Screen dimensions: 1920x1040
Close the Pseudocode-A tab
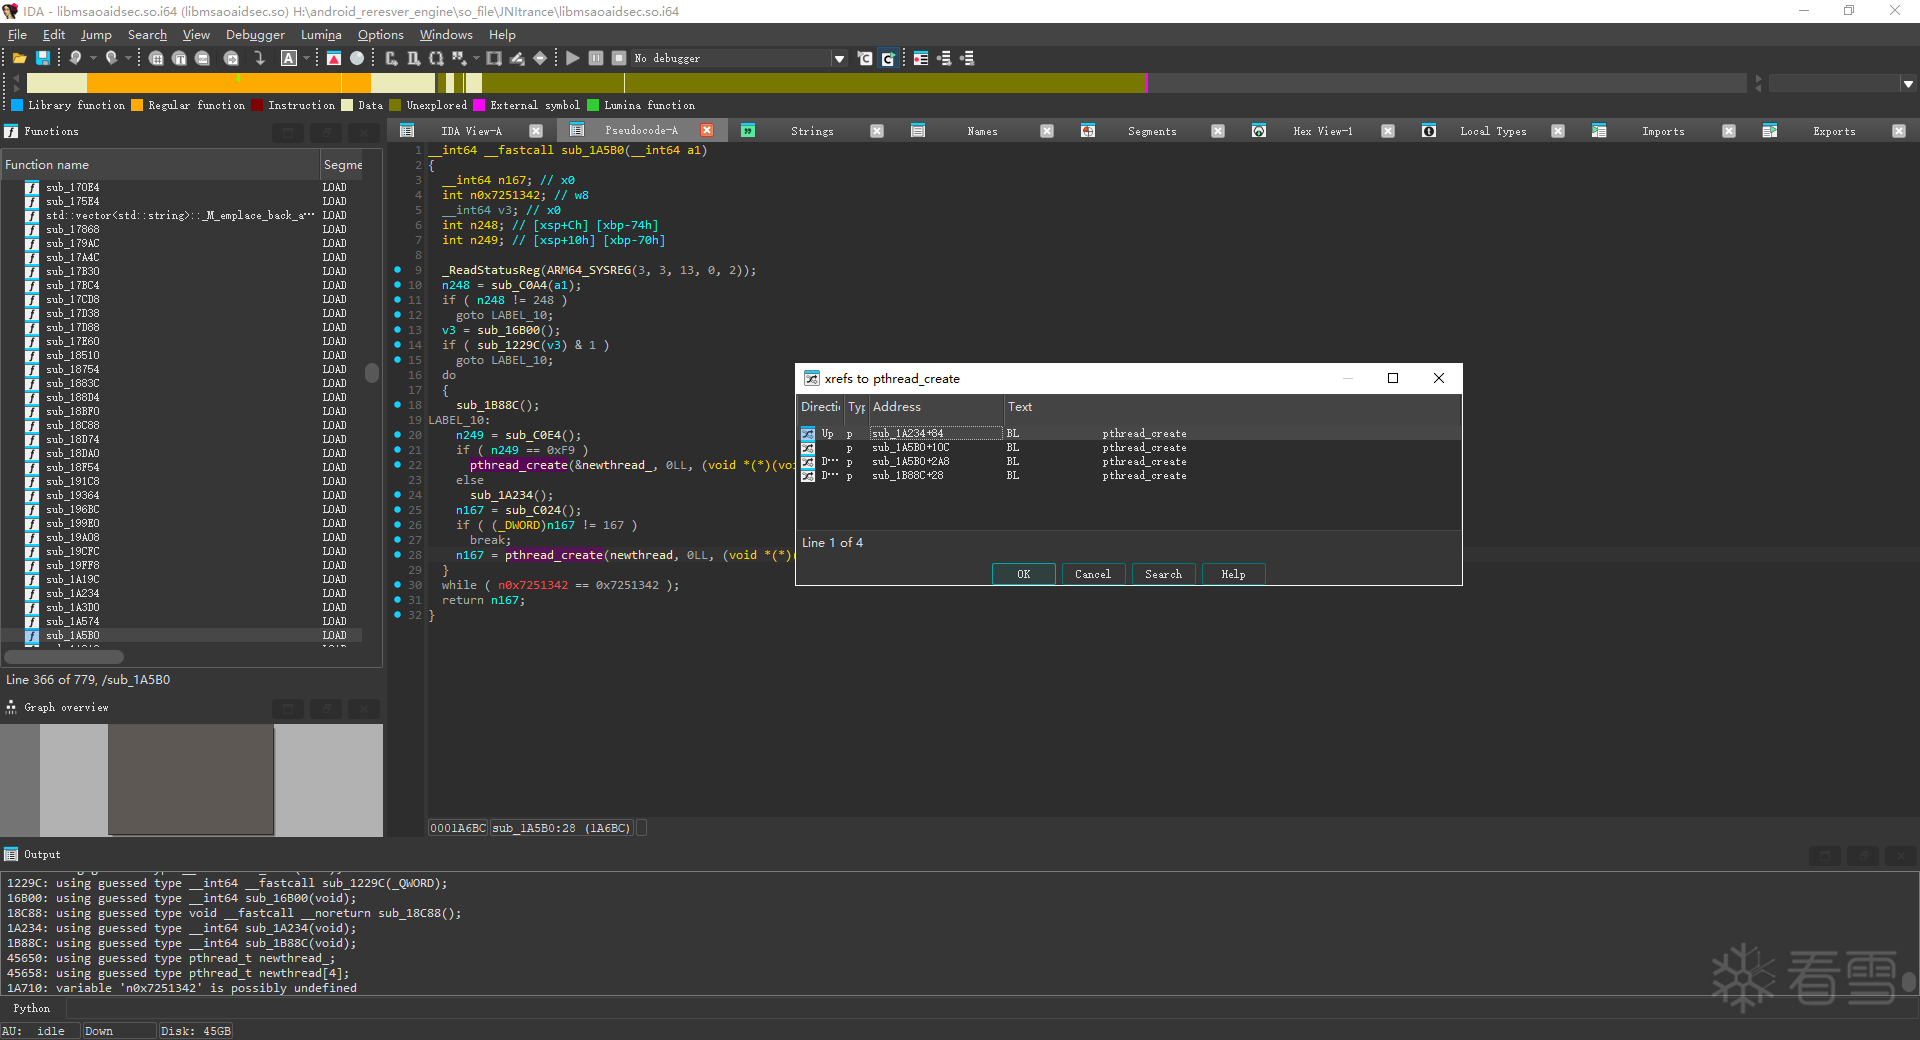pyautogui.click(x=707, y=131)
